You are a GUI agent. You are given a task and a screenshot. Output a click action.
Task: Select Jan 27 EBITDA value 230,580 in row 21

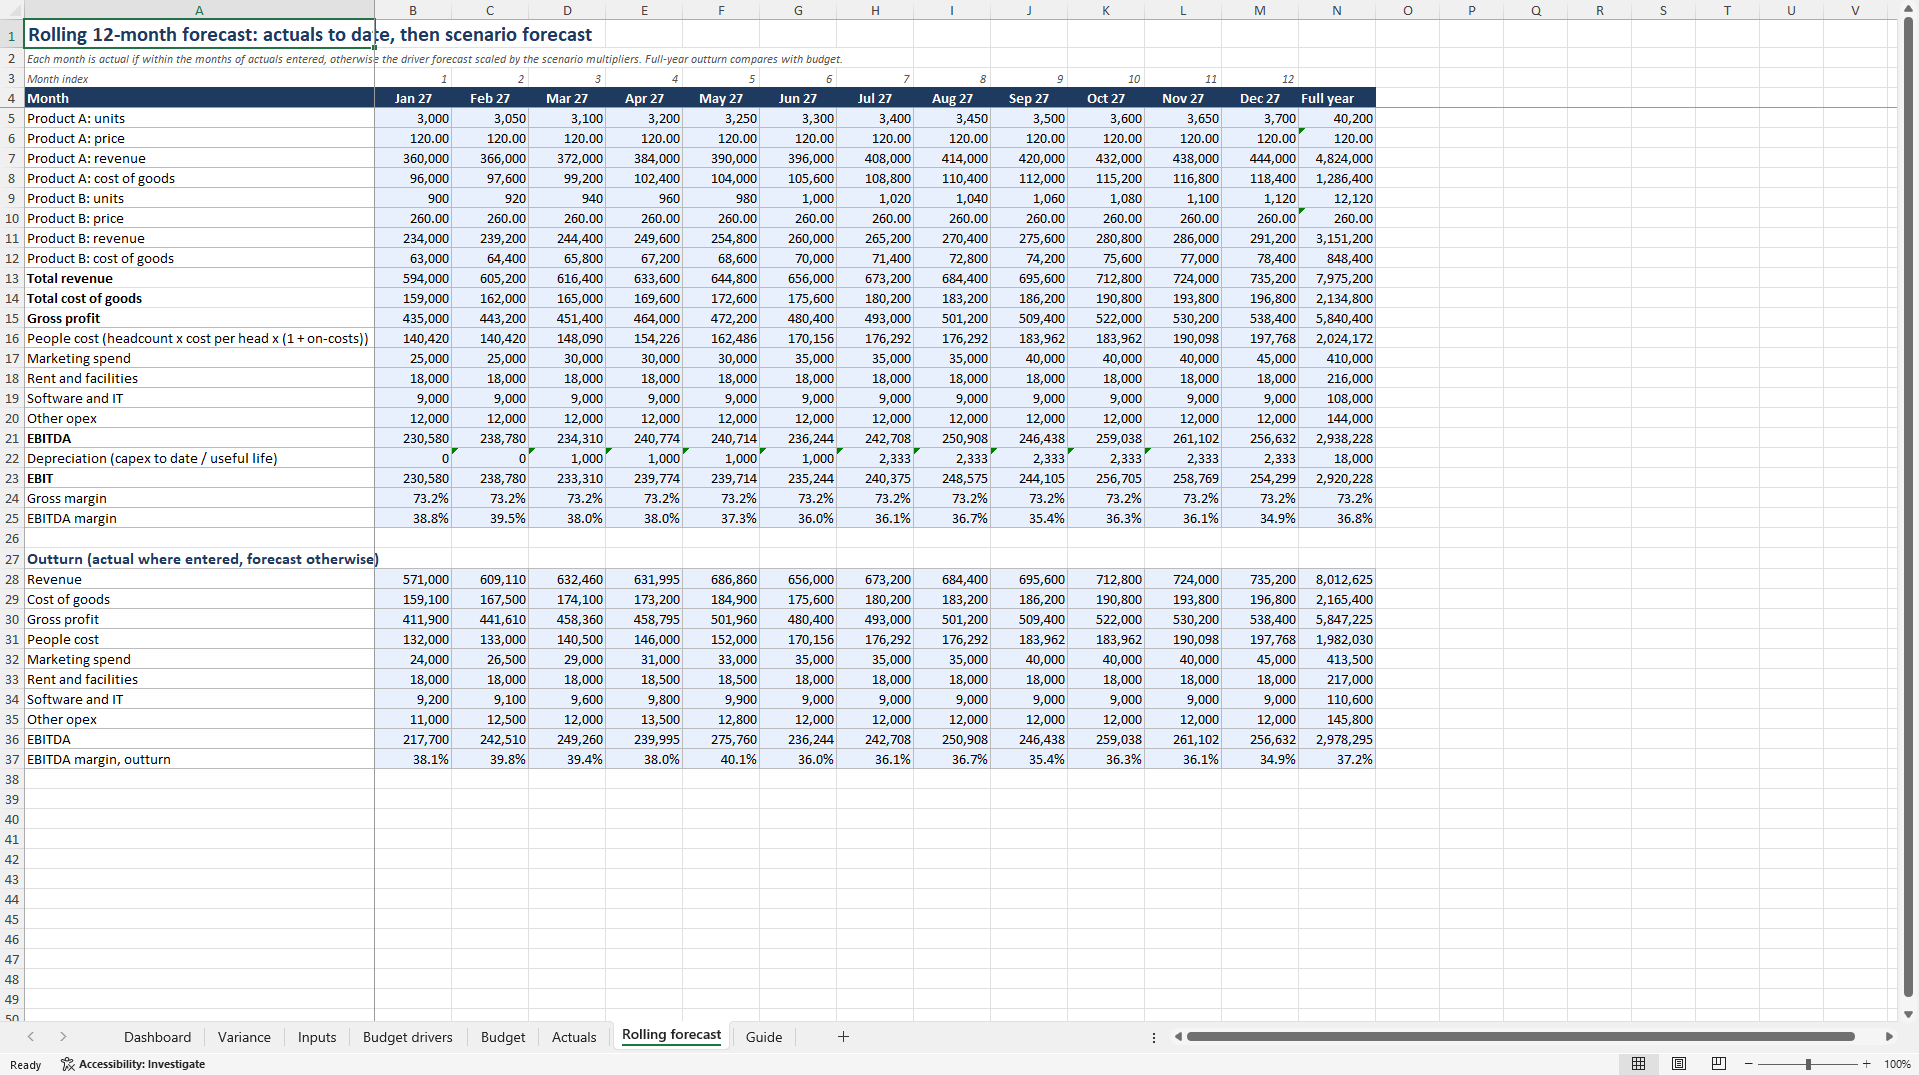(x=413, y=438)
